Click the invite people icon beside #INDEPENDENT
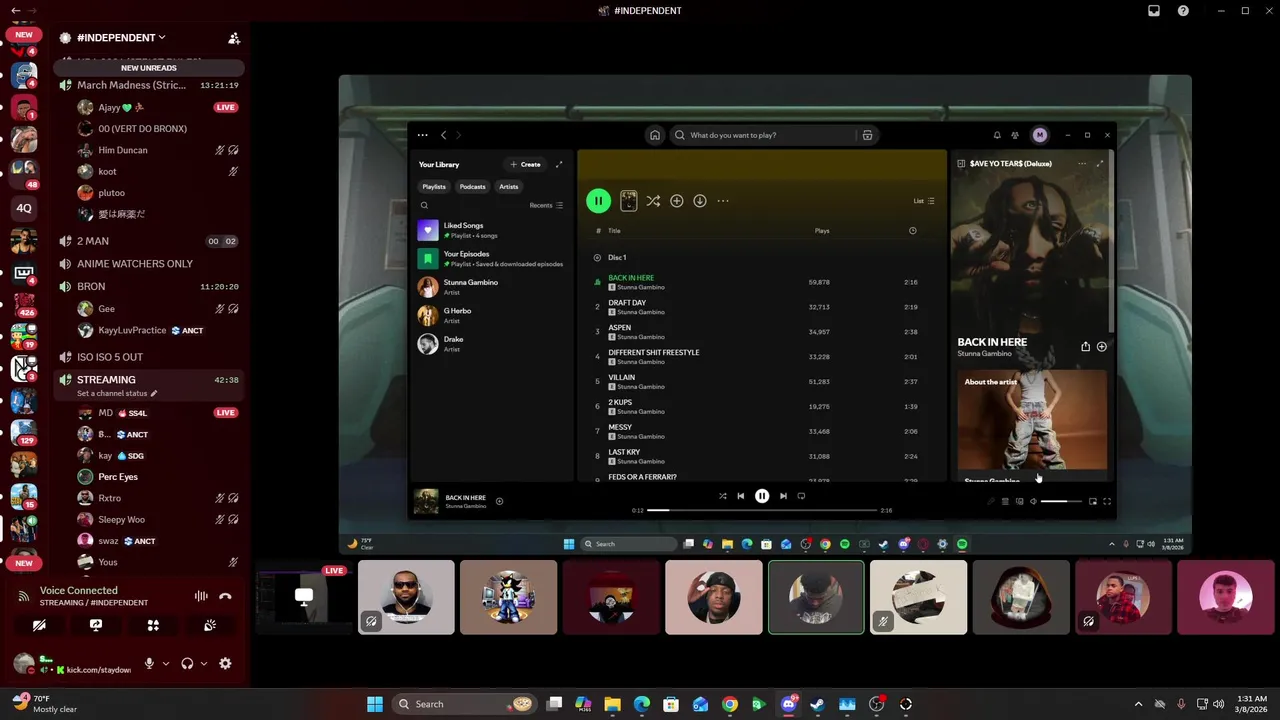Image resolution: width=1280 pixels, height=720 pixels. [x=234, y=38]
